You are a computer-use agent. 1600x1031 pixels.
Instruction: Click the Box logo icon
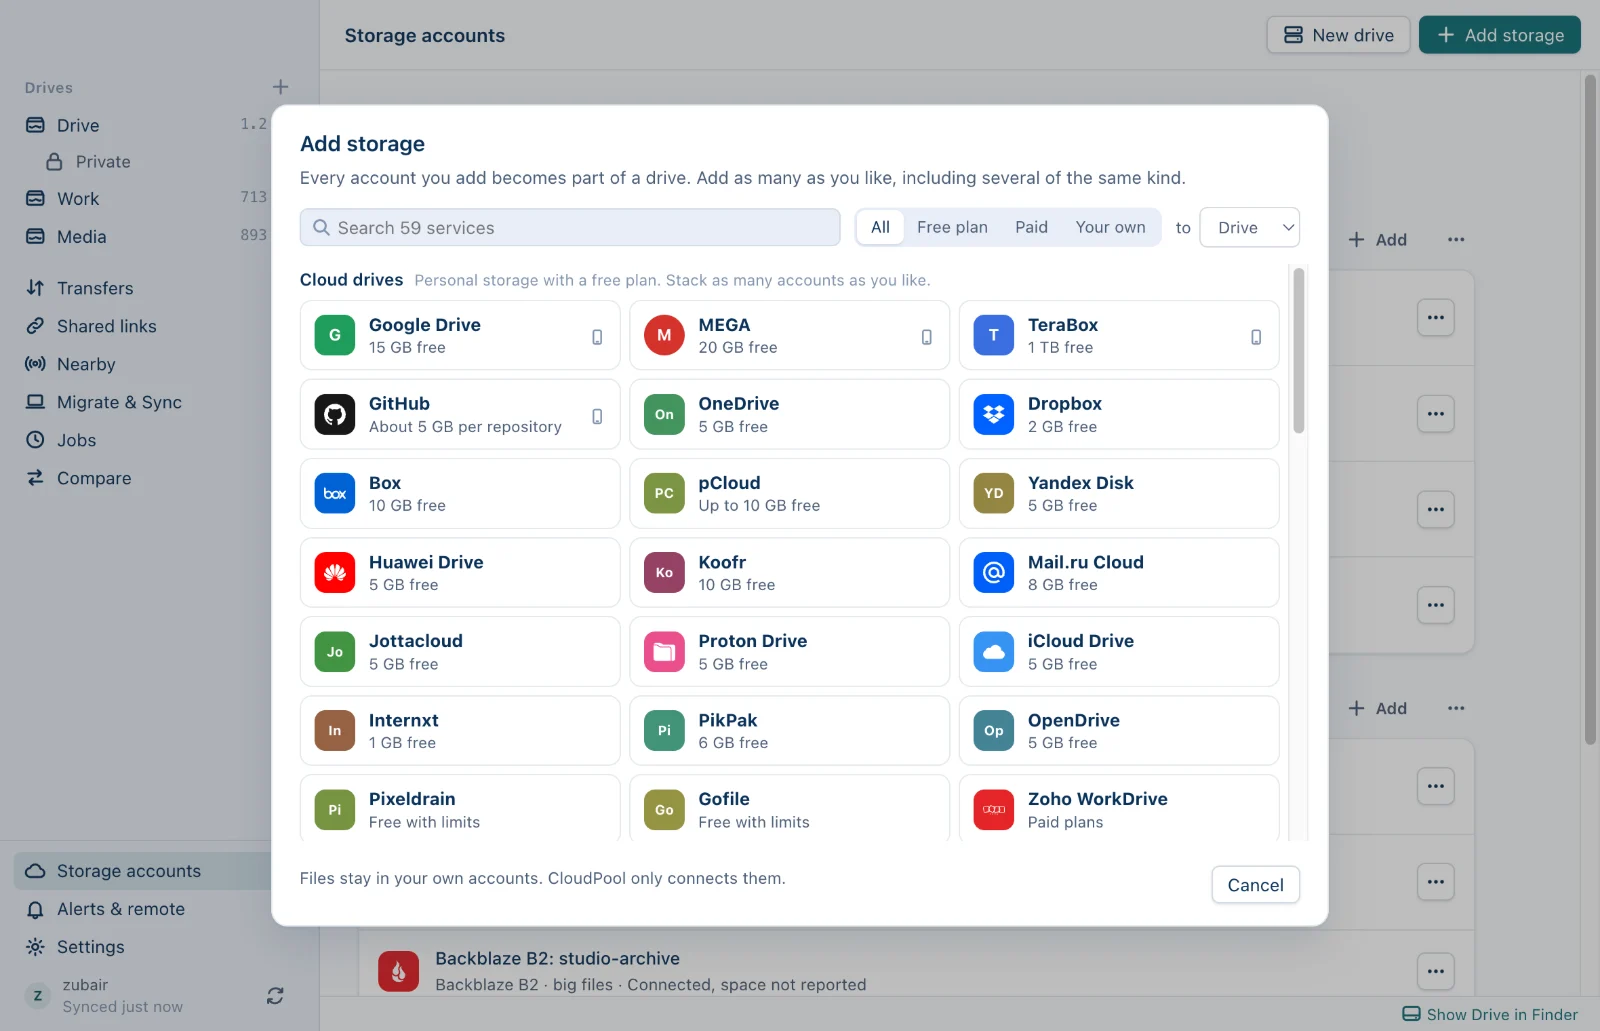334,493
